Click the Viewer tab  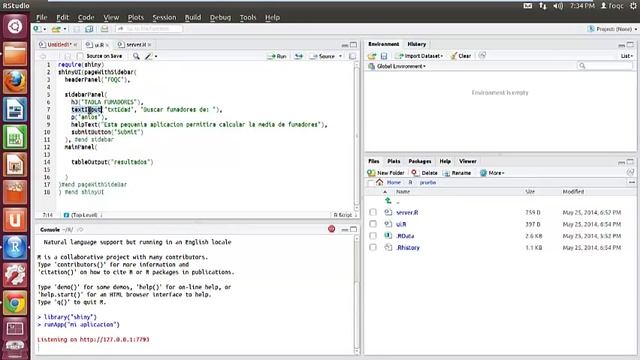click(467, 161)
